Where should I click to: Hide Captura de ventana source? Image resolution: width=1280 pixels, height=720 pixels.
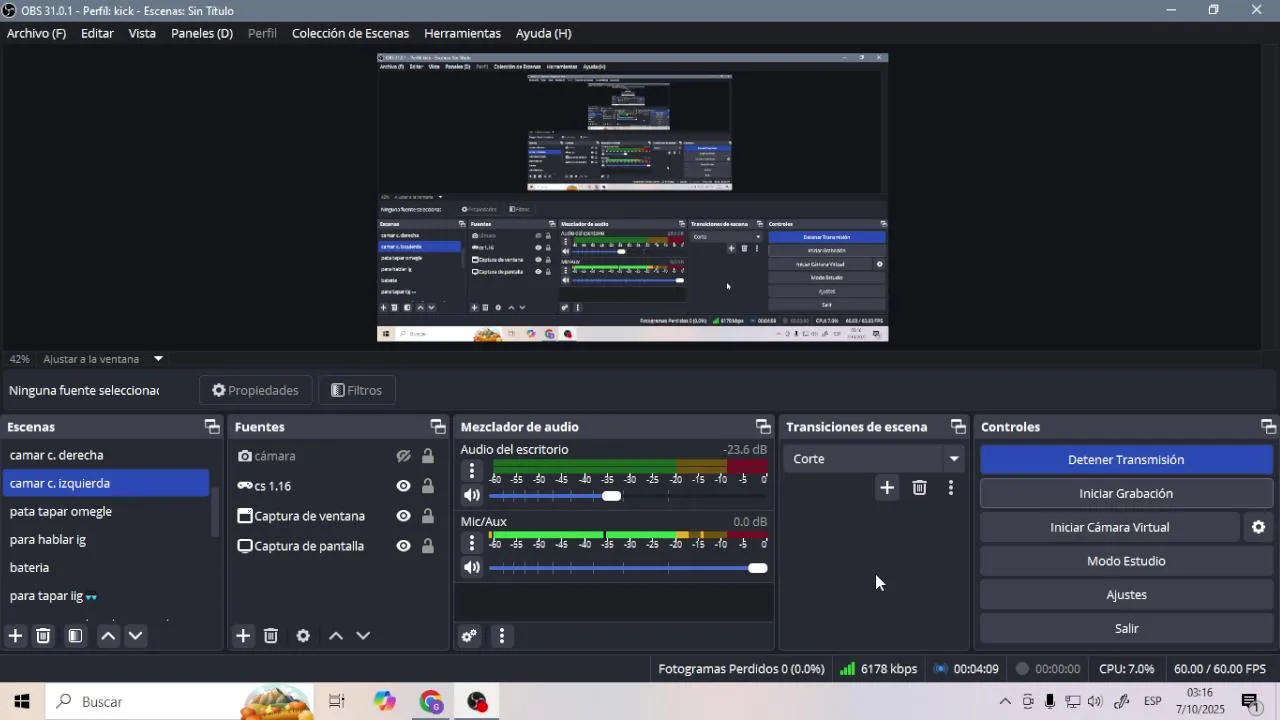[x=403, y=516]
